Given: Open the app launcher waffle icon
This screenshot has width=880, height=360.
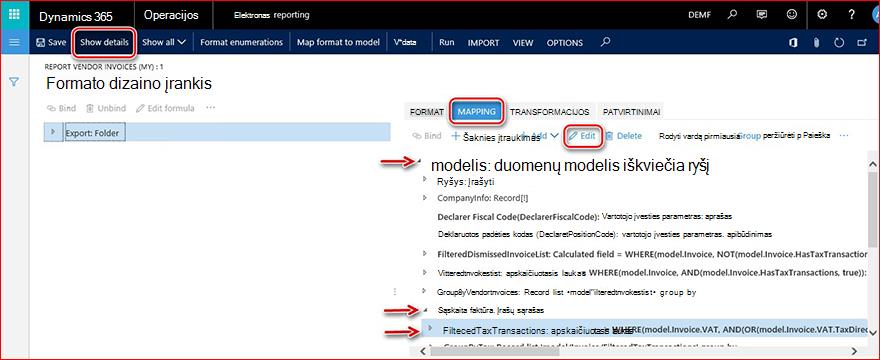Looking at the screenshot, I should point(14,15).
